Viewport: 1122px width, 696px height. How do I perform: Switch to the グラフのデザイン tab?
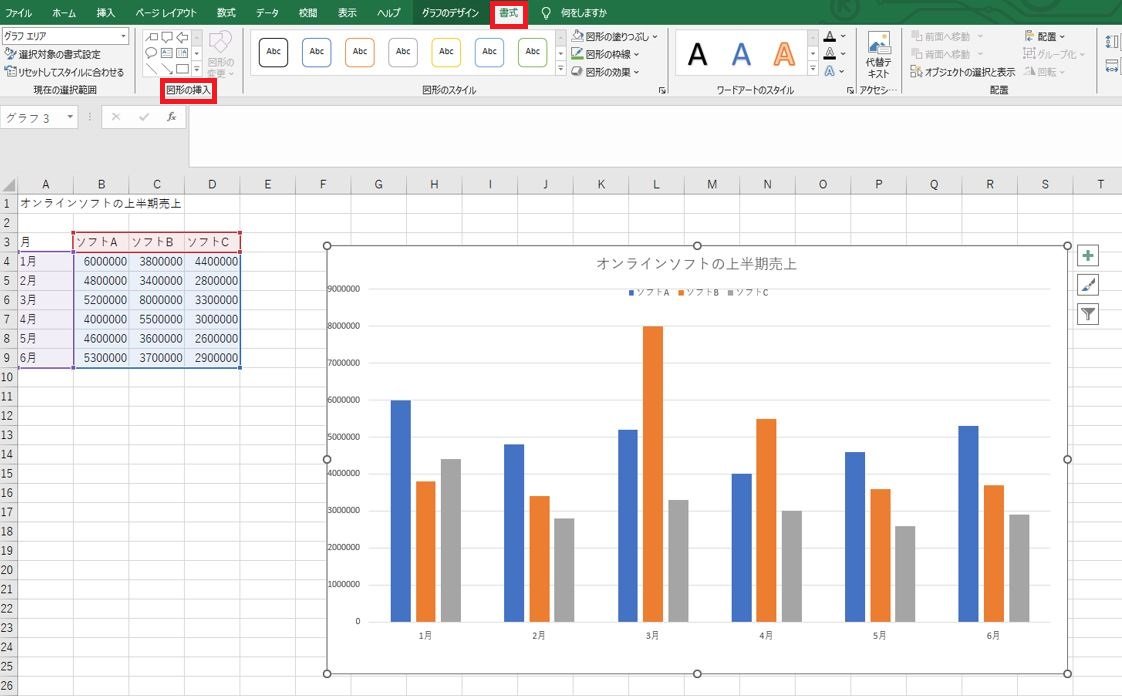point(450,13)
